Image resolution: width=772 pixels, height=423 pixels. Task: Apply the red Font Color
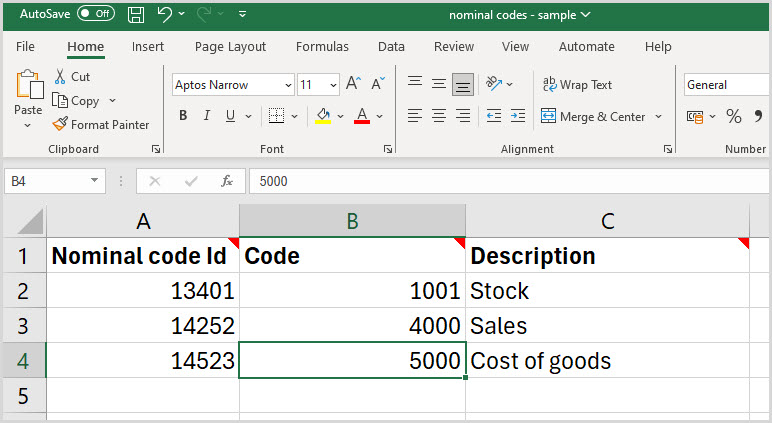(362, 116)
